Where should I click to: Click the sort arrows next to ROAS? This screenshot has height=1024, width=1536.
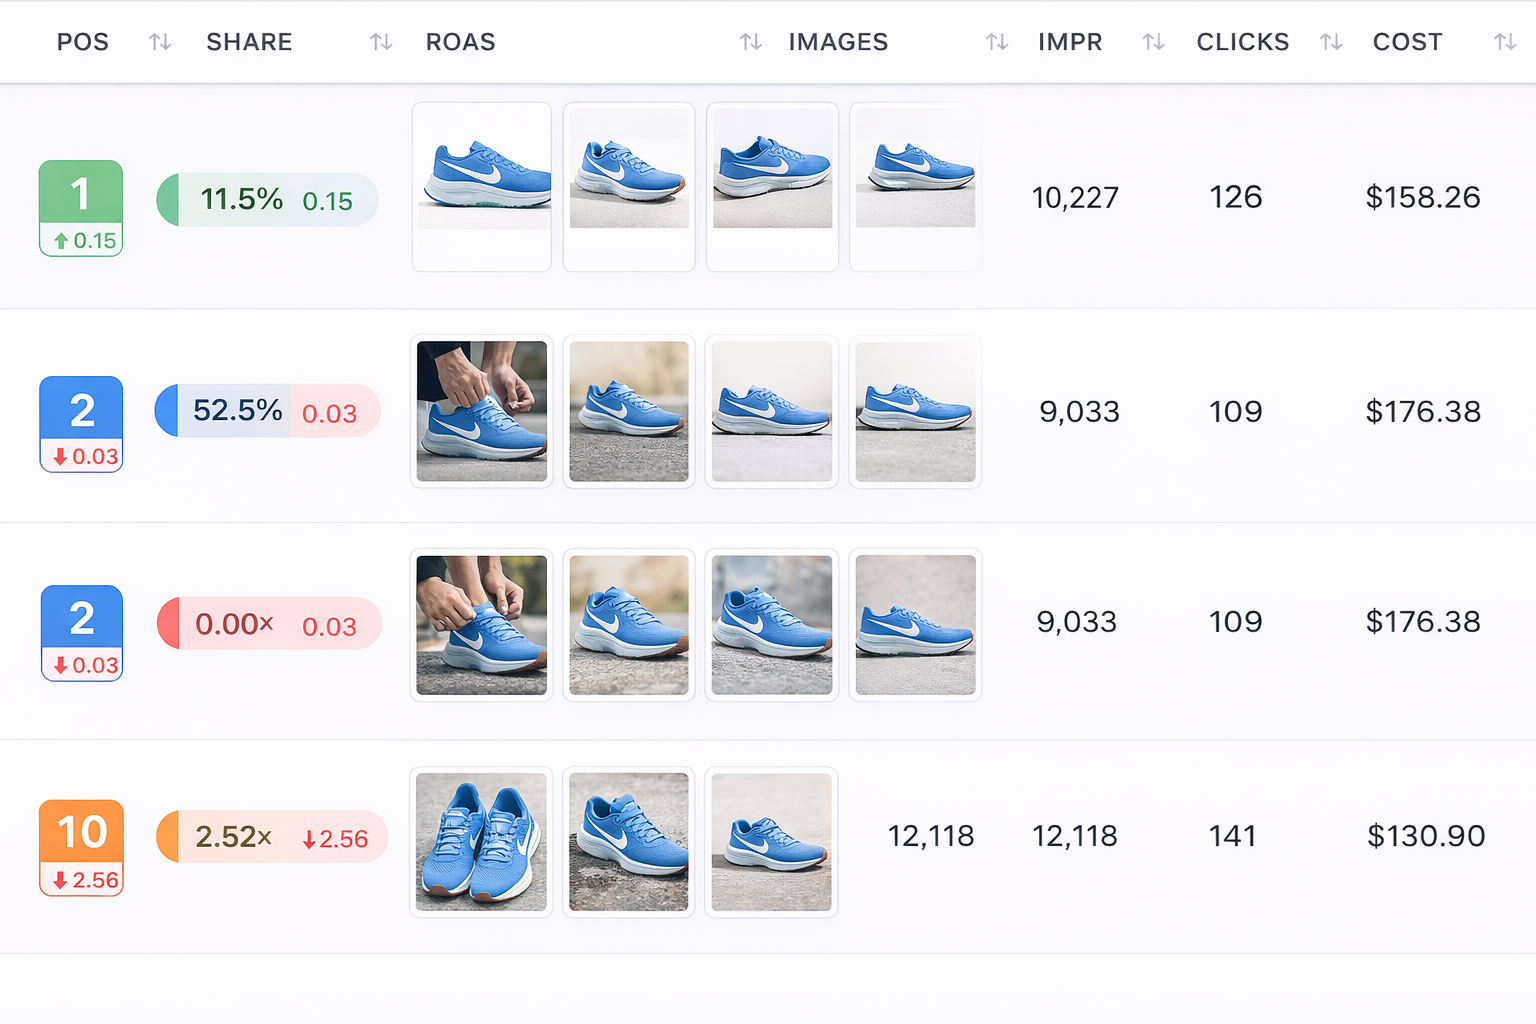click(750, 42)
